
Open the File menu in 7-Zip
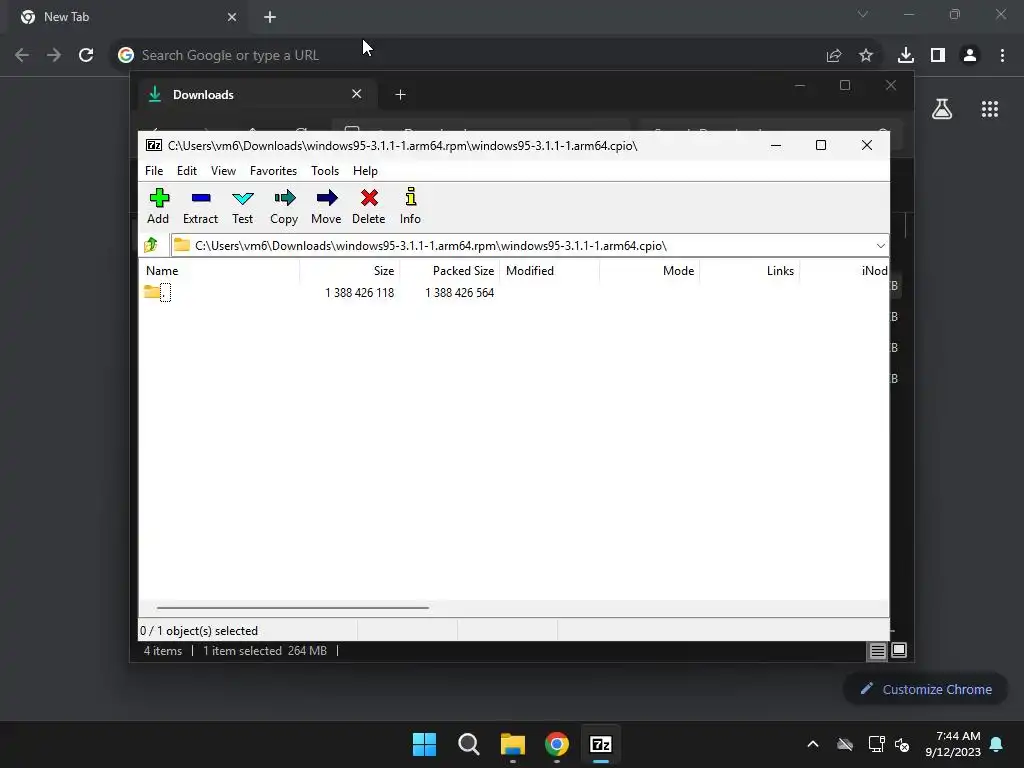click(154, 170)
